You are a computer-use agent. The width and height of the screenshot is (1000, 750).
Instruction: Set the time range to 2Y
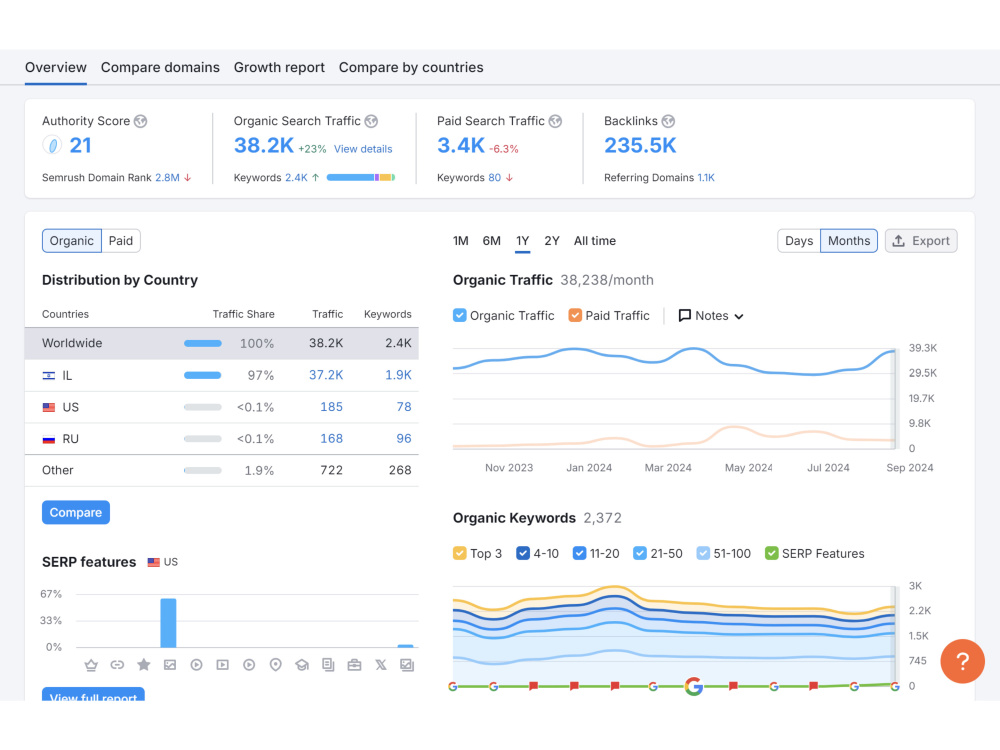tap(552, 241)
